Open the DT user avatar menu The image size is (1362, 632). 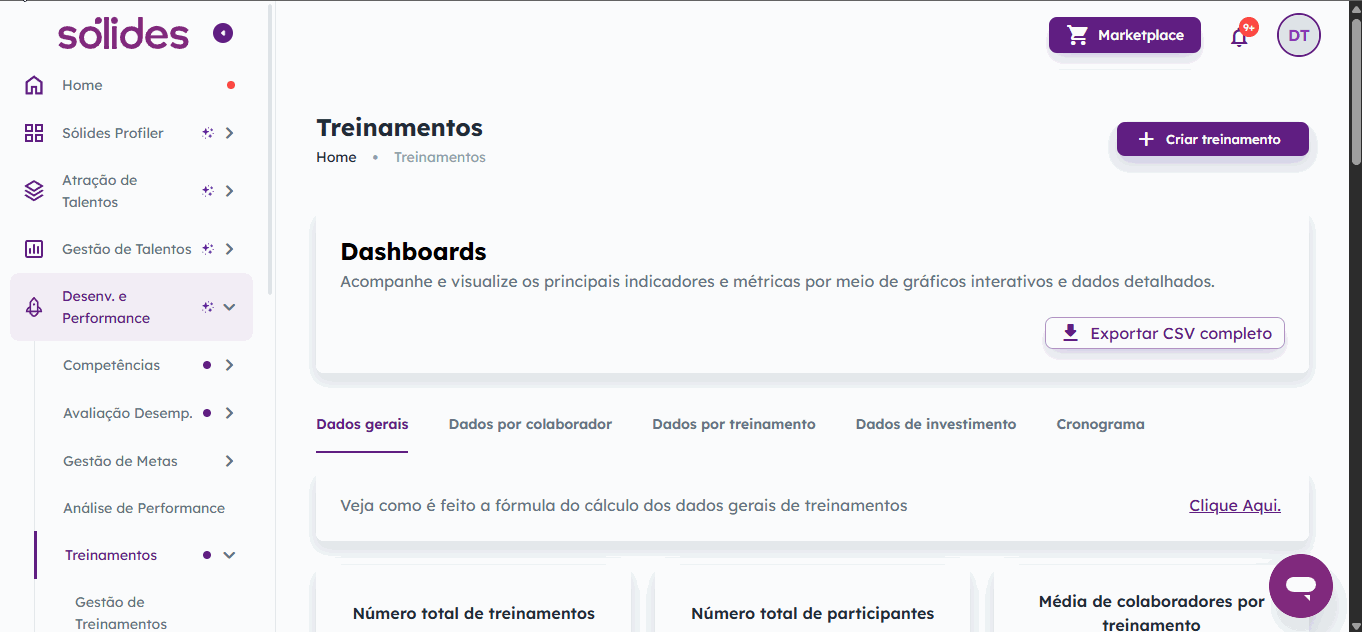point(1299,35)
